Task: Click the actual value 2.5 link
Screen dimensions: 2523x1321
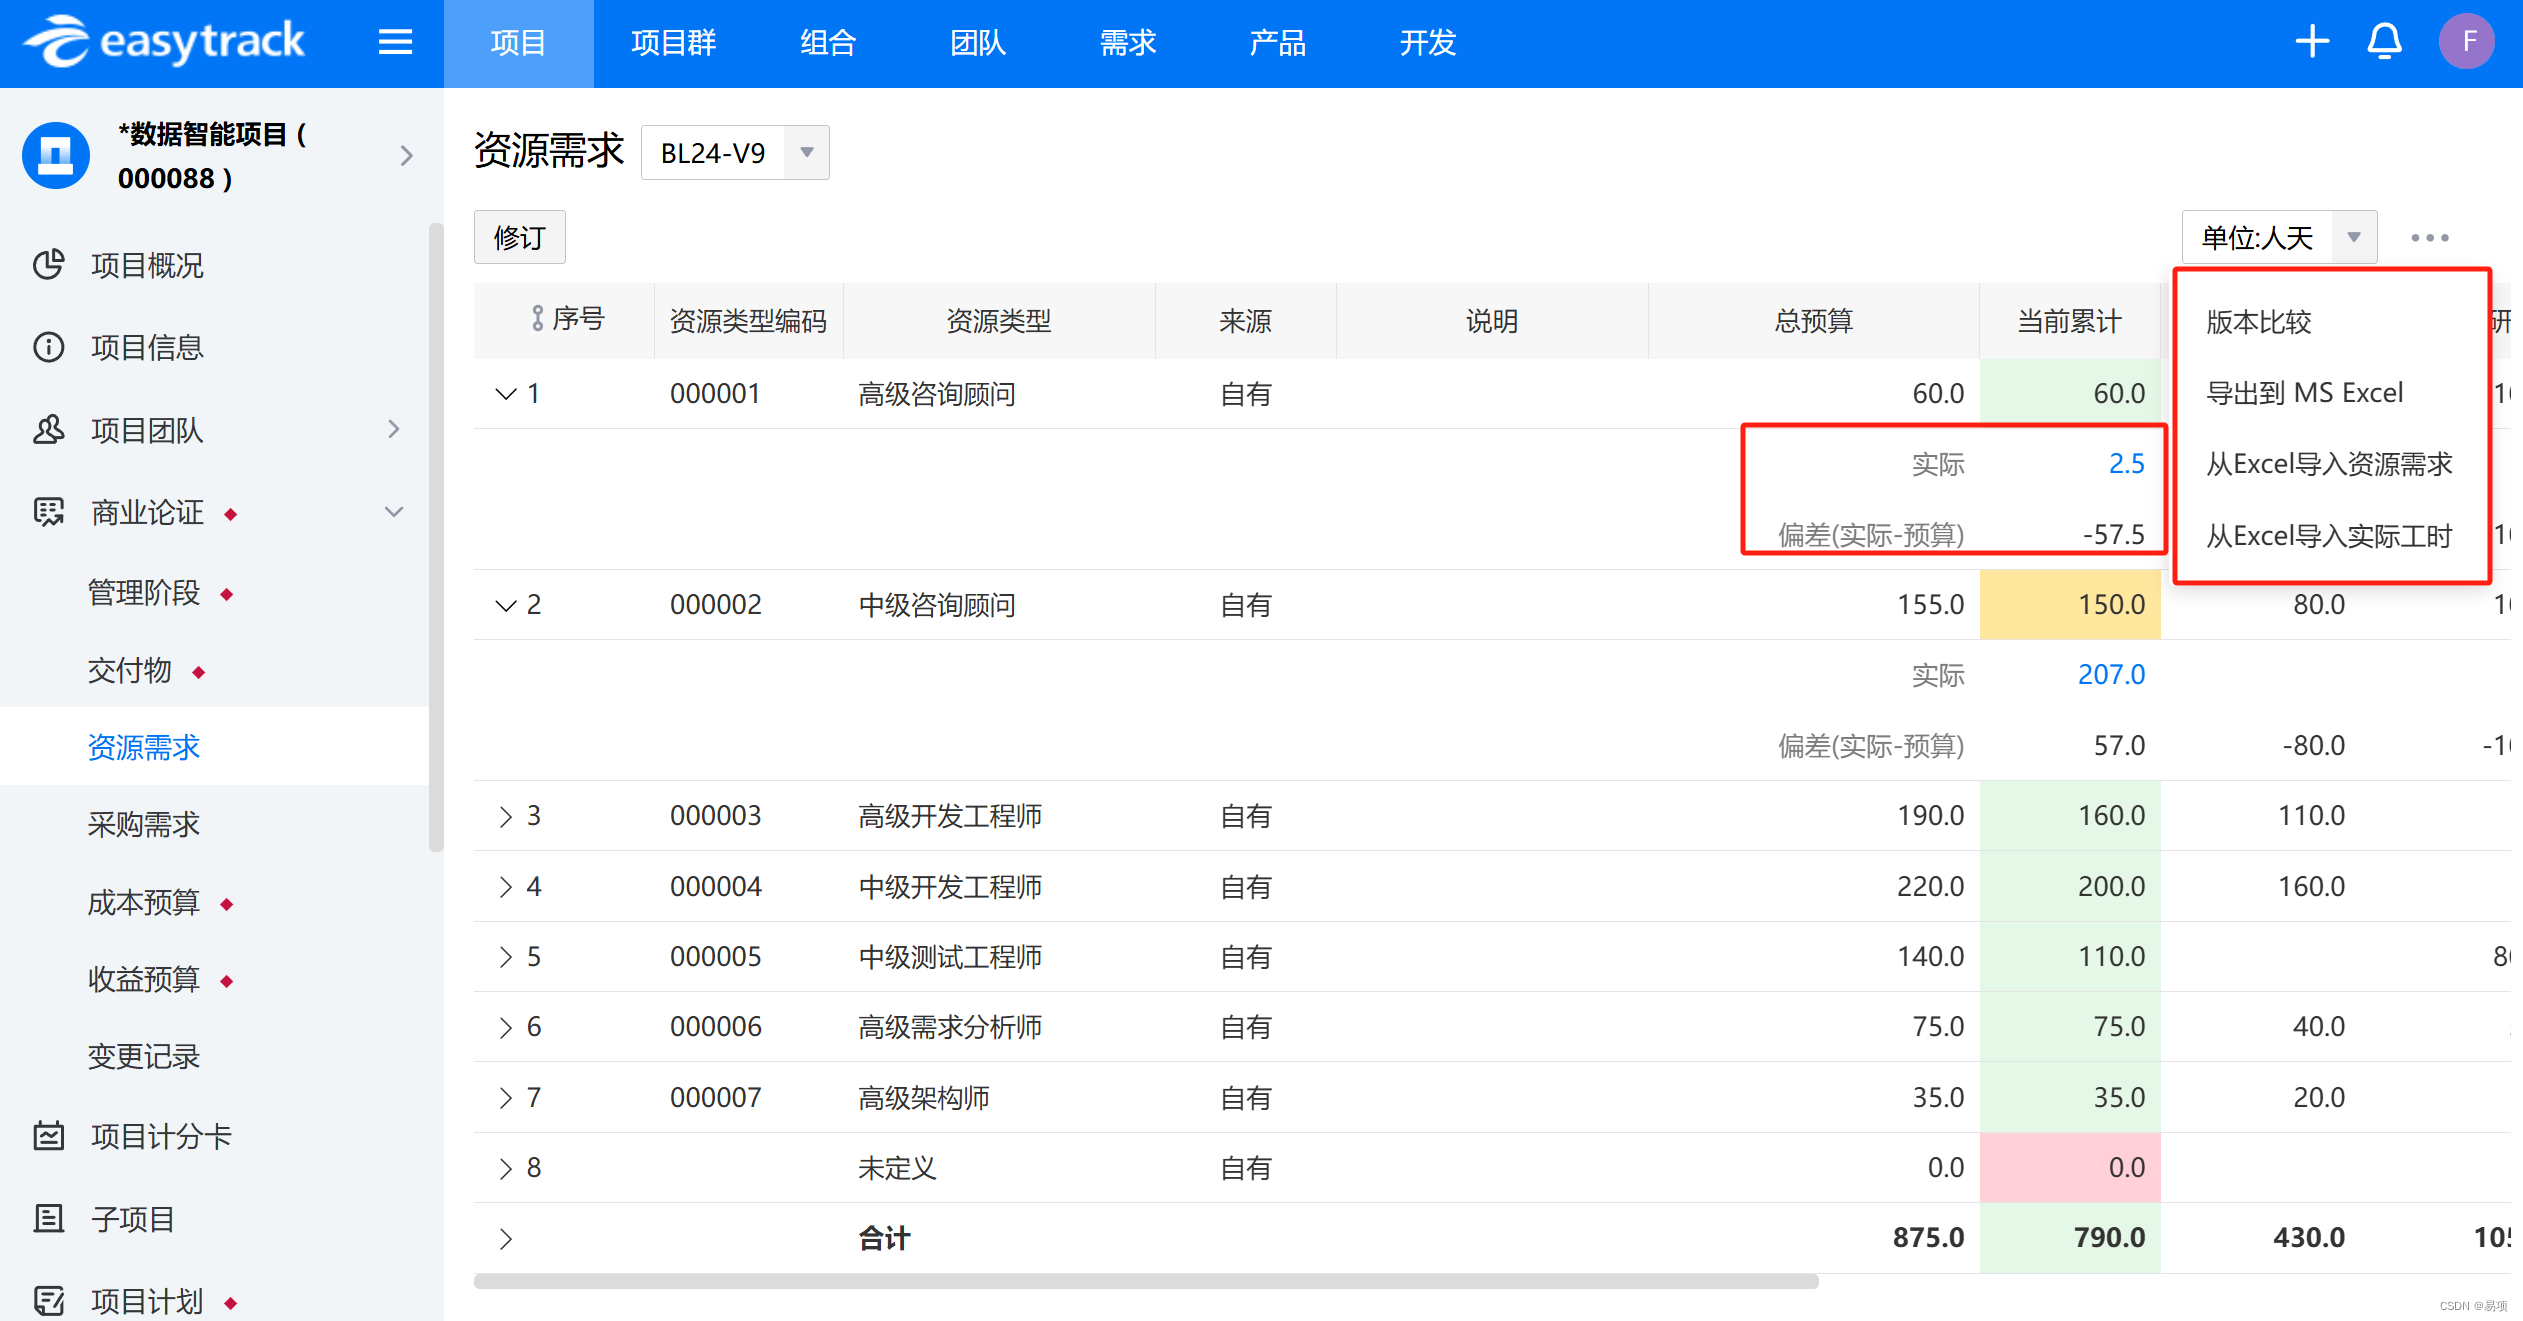Action: pyautogui.click(x=2126, y=464)
